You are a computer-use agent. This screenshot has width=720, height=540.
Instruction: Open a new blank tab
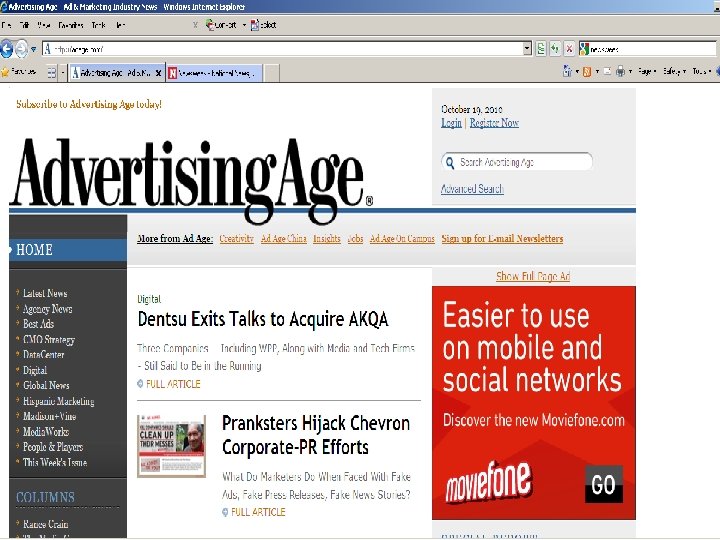271,73
